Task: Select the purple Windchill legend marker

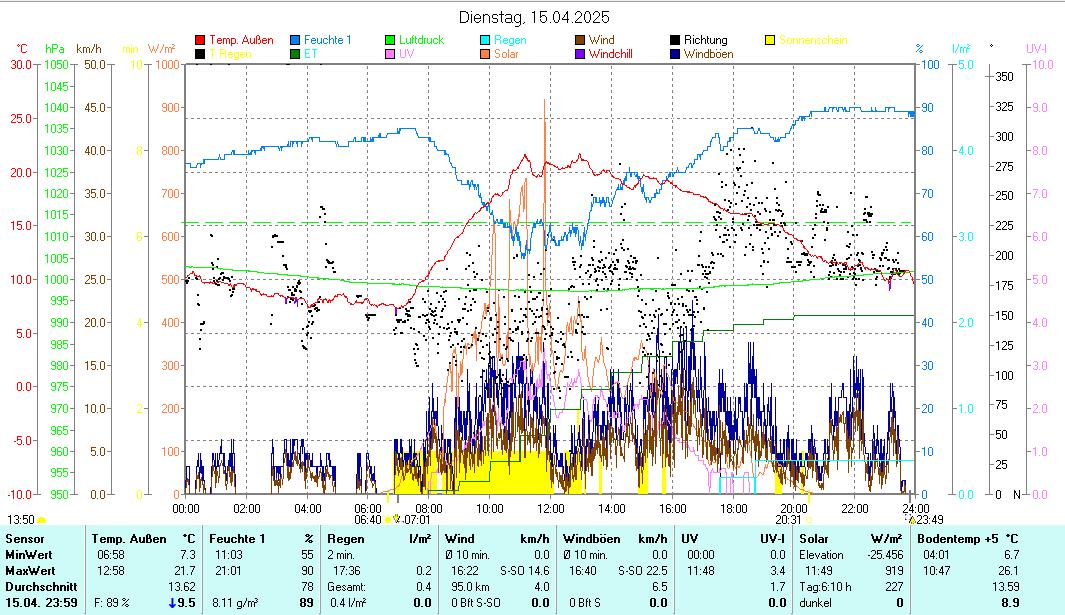Action: tap(580, 54)
